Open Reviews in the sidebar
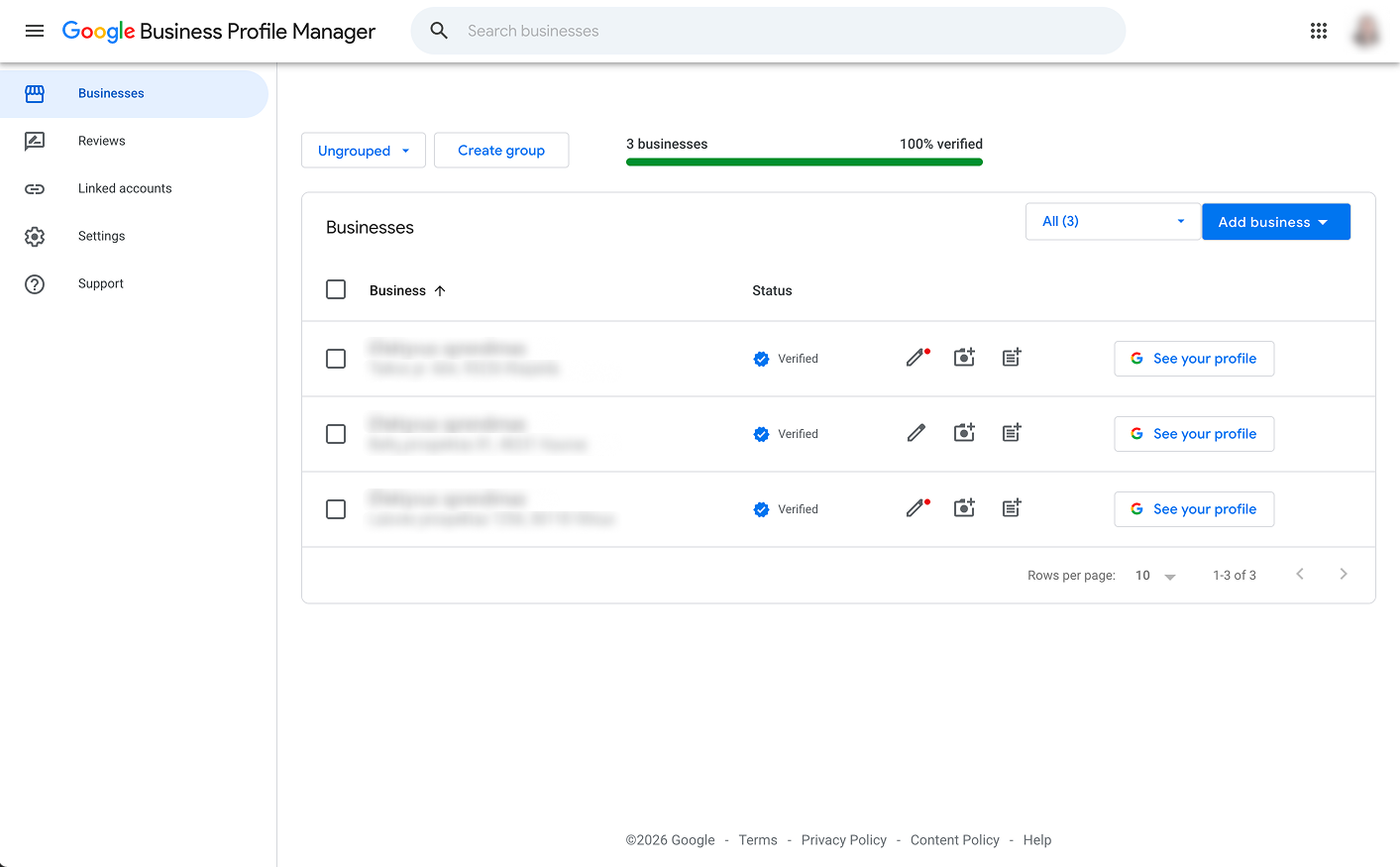Viewport: 1400px width, 867px height. [134, 141]
